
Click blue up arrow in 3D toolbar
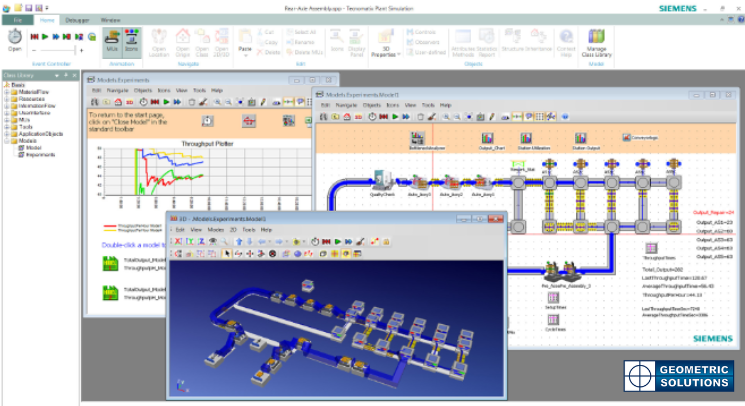(239, 242)
